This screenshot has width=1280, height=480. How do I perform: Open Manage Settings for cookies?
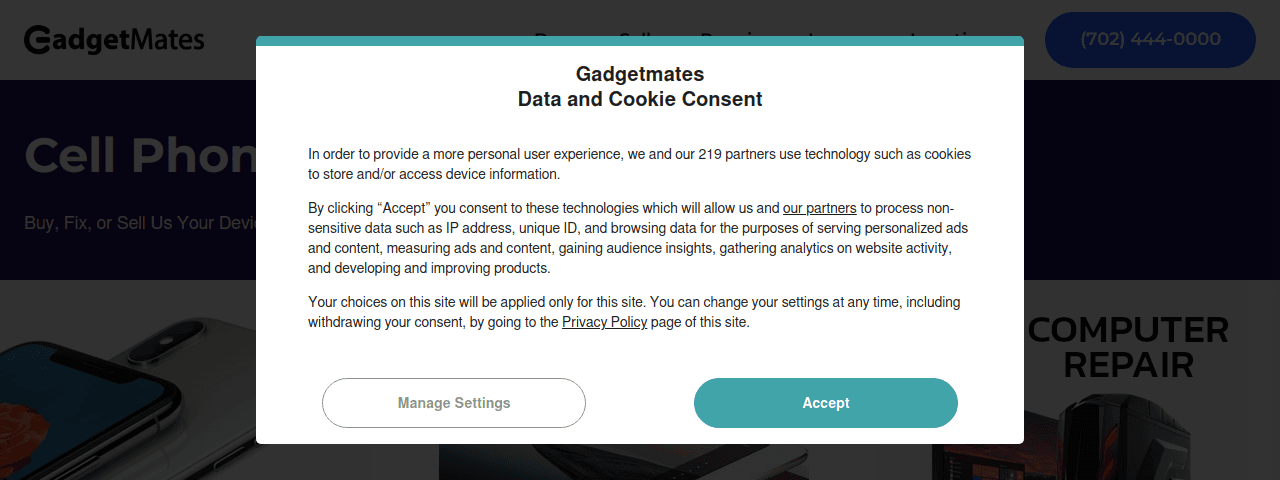[x=453, y=403]
